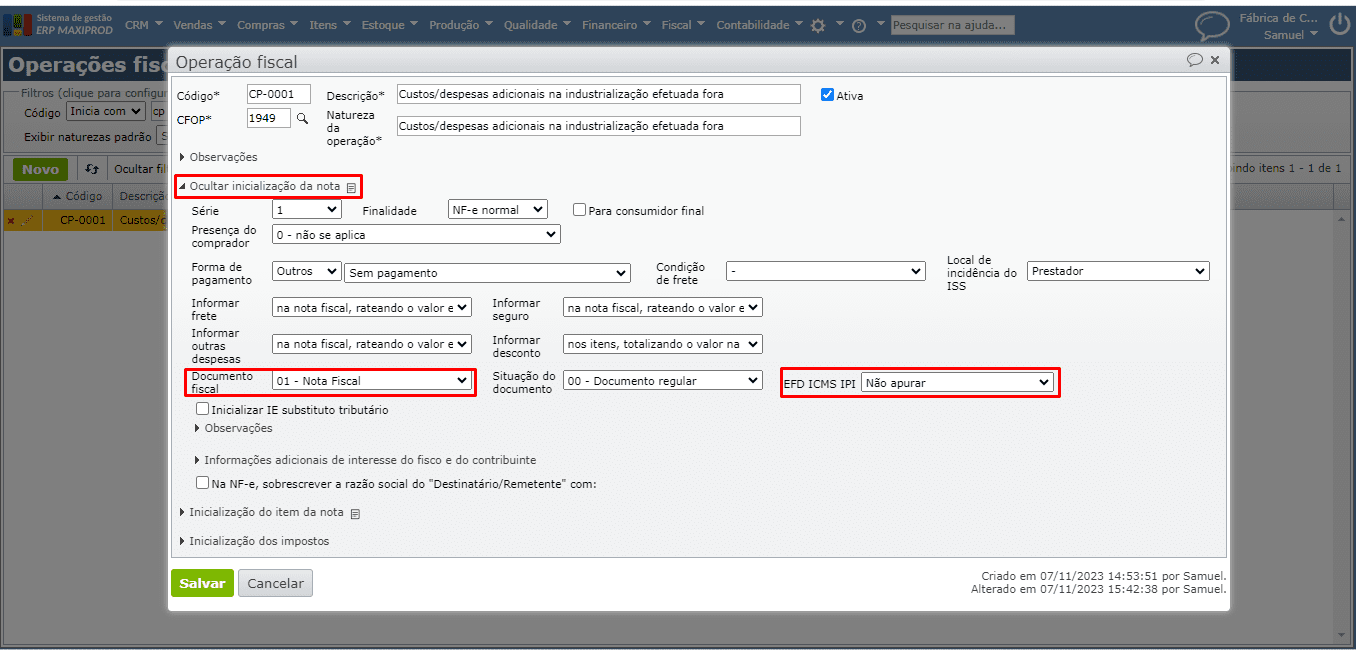This screenshot has width=1356, height=650.
Task: Open the Forma de pagamento Outros dropdown
Action: click(x=307, y=271)
